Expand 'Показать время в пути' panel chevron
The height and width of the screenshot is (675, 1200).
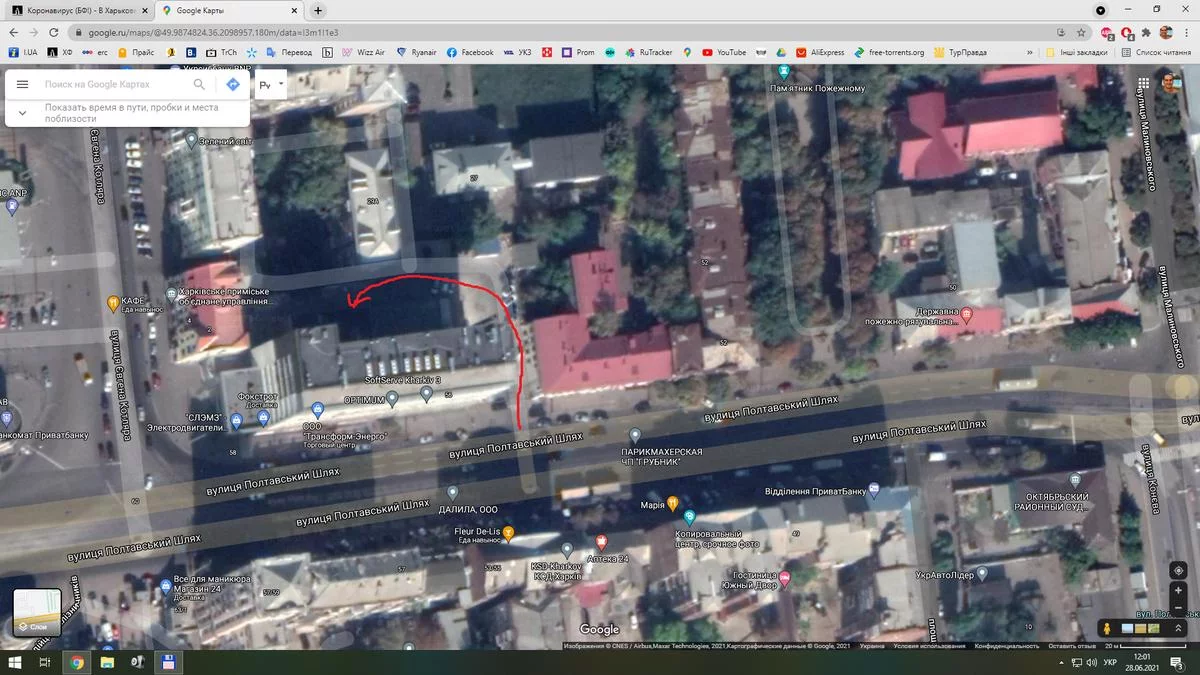[22, 112]
